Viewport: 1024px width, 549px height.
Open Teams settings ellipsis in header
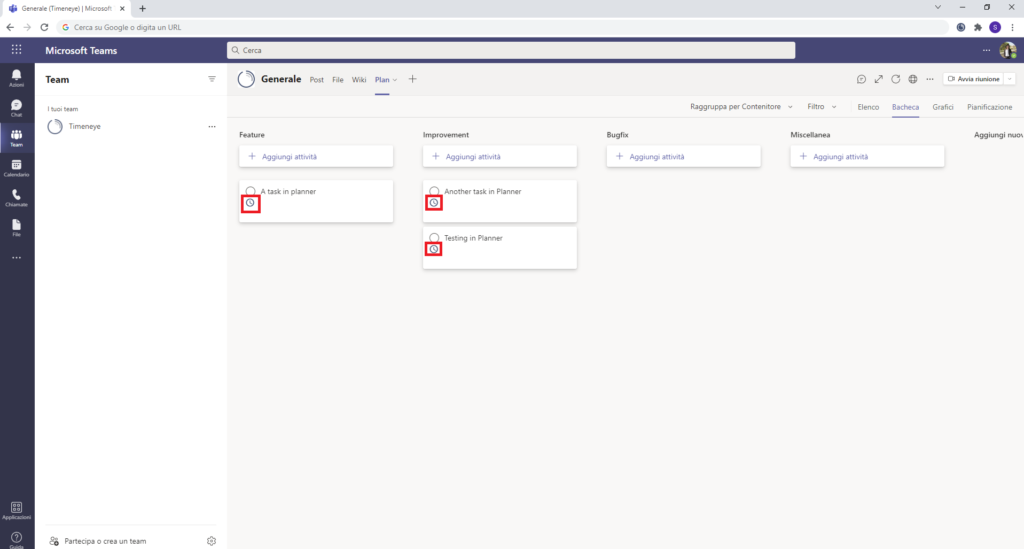pyautogui.click(x=986, y=50)
